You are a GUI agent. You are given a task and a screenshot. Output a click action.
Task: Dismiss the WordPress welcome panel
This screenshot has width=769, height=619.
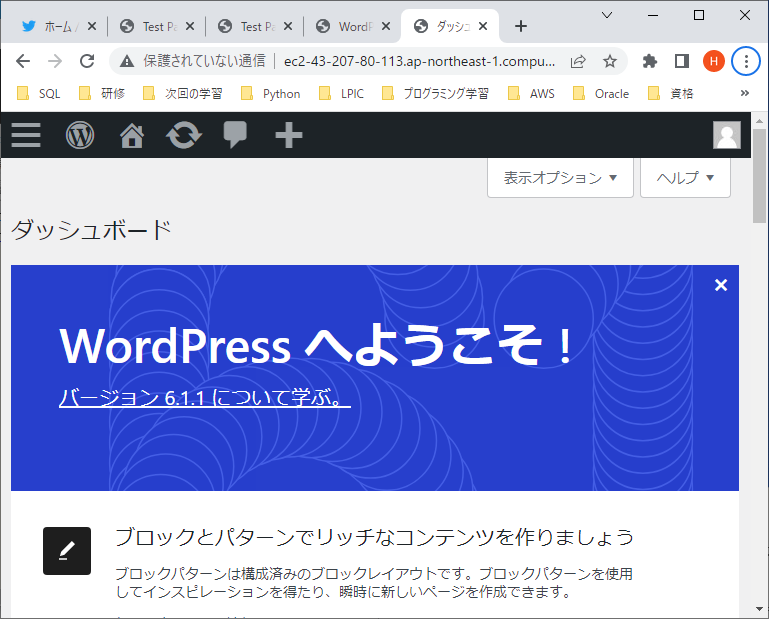[721, 285]
